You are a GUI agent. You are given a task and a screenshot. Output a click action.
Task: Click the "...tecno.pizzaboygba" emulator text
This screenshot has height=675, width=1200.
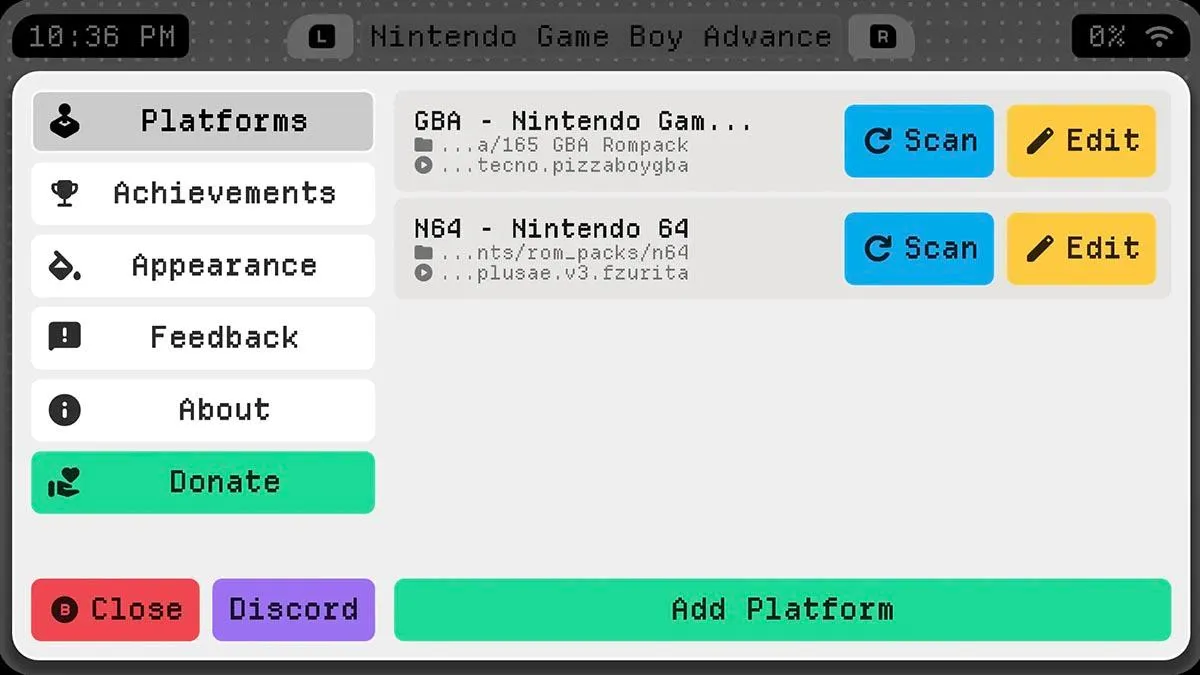pyautogui.click(x=565, y=165)
